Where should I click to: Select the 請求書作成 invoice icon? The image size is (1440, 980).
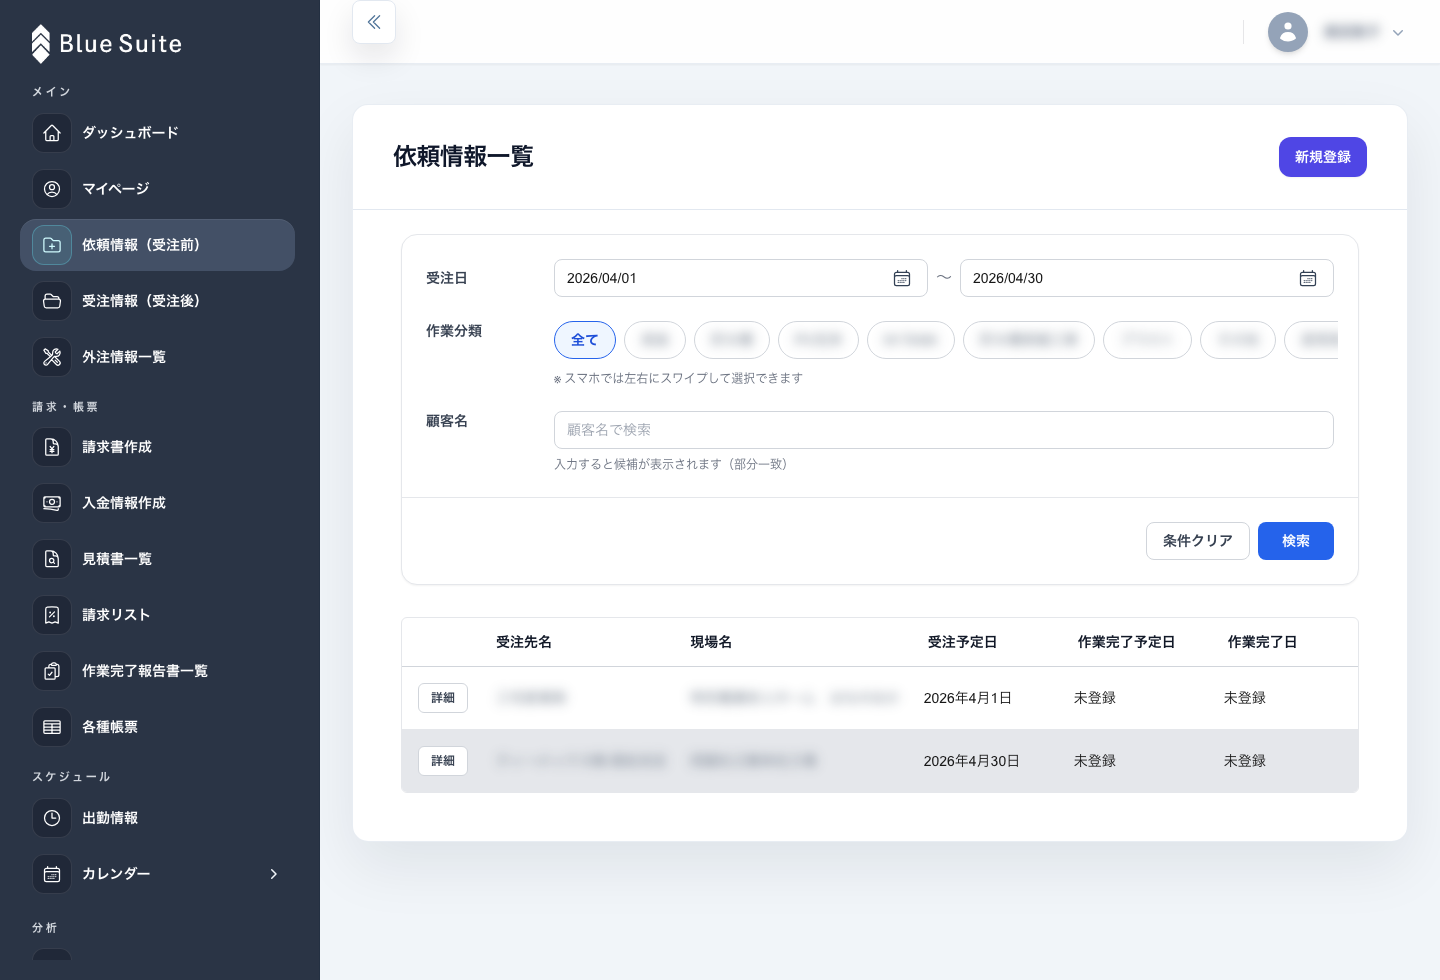tap(52, 447)
